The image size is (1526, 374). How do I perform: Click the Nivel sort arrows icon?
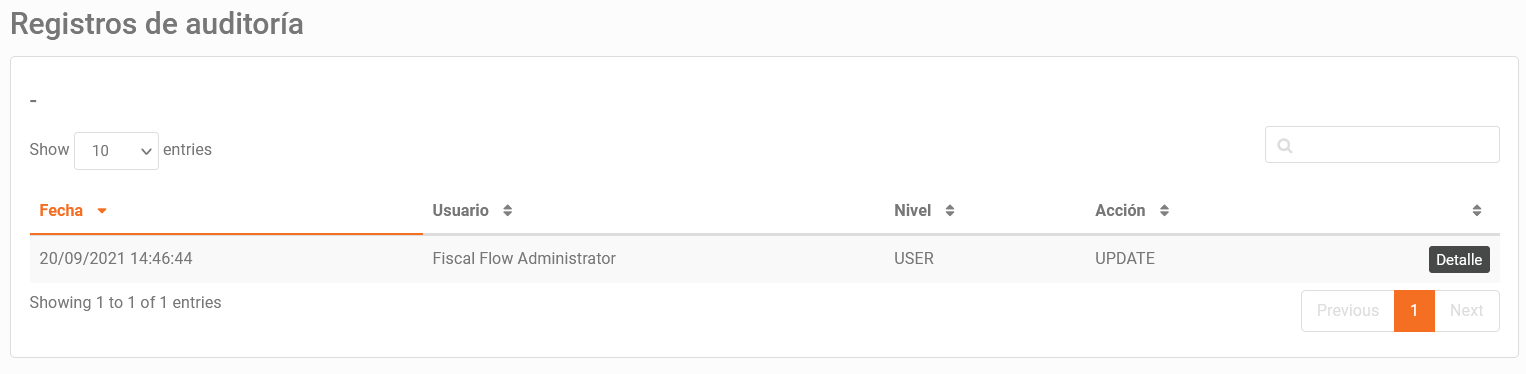949,211
